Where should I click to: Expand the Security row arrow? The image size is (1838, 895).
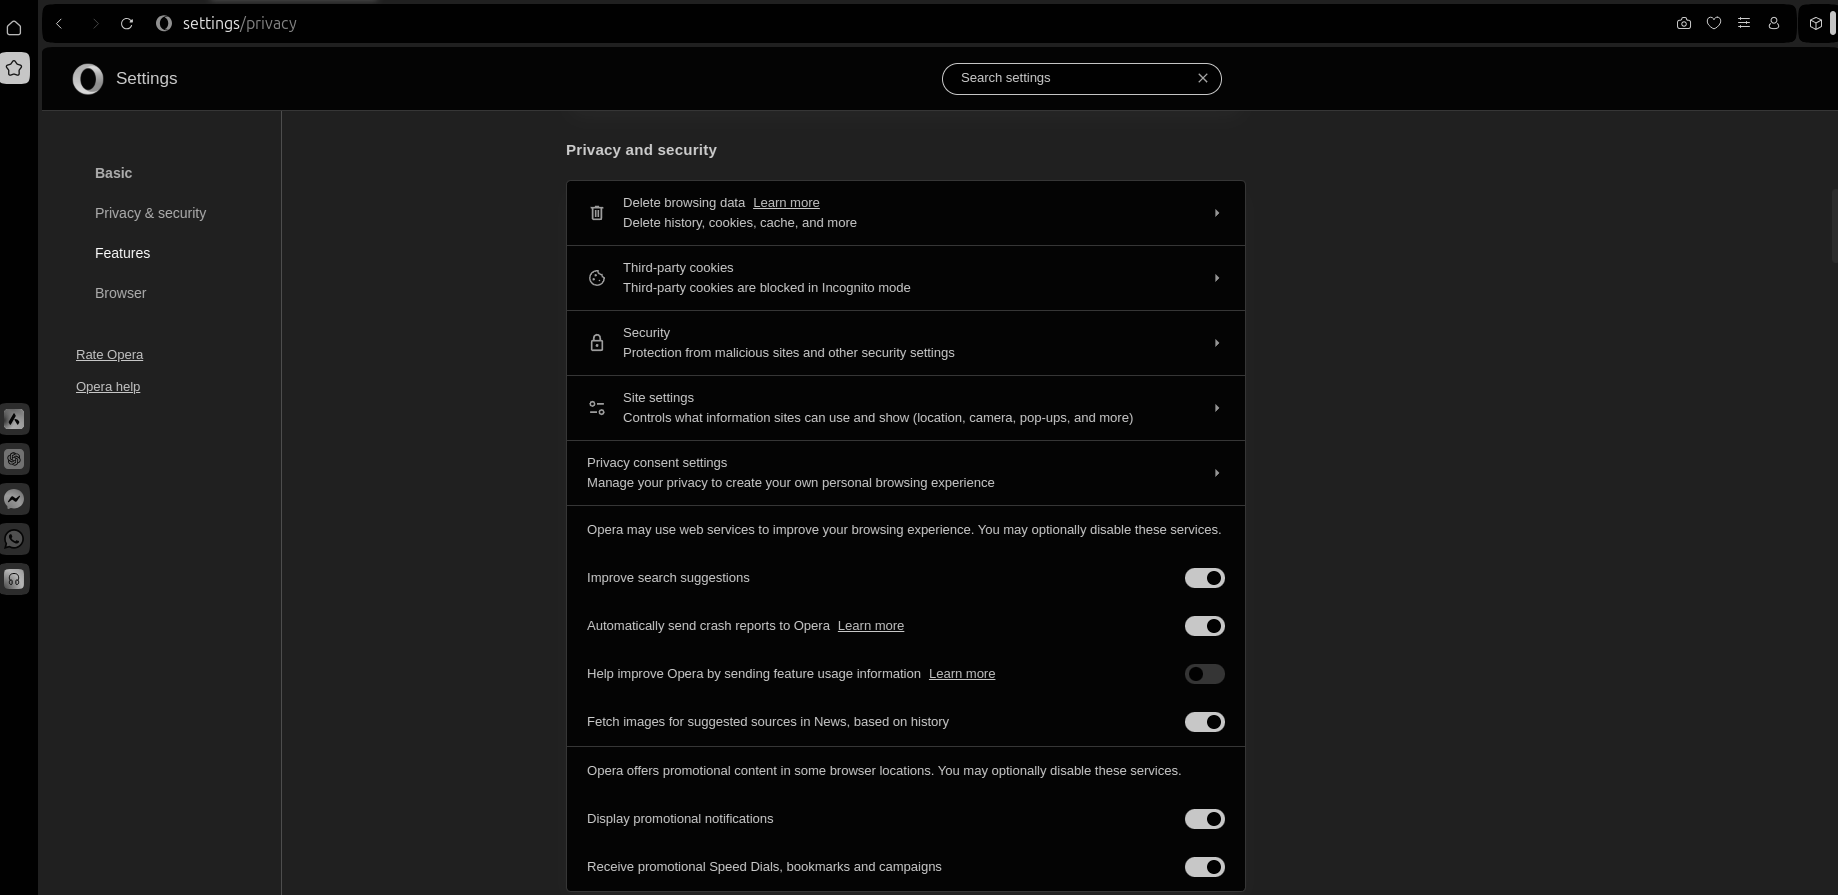[x=1217, y=343]
